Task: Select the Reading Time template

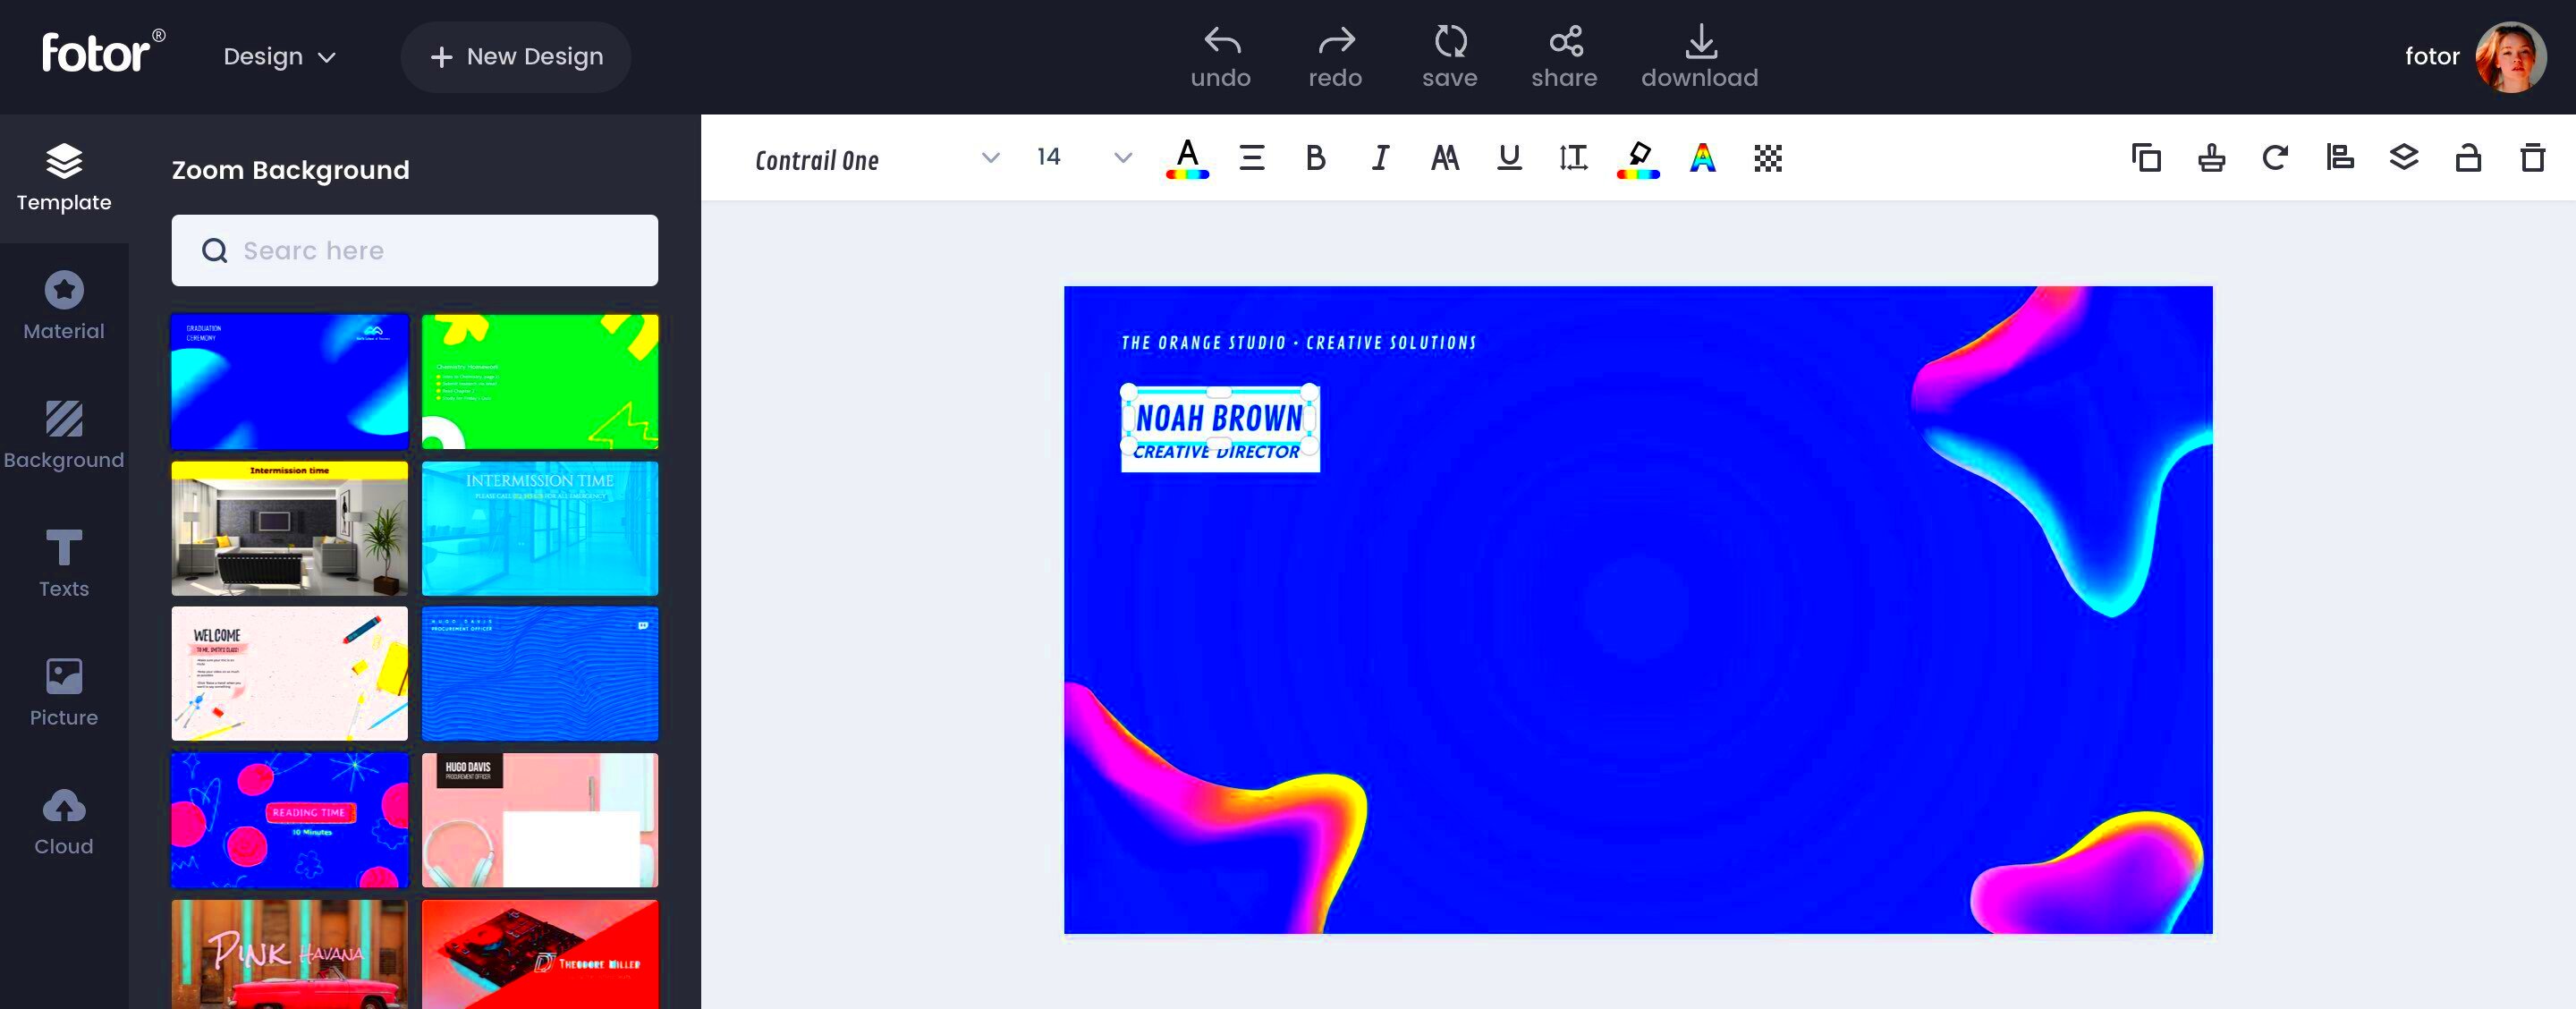Action: [x=290, y=820]
